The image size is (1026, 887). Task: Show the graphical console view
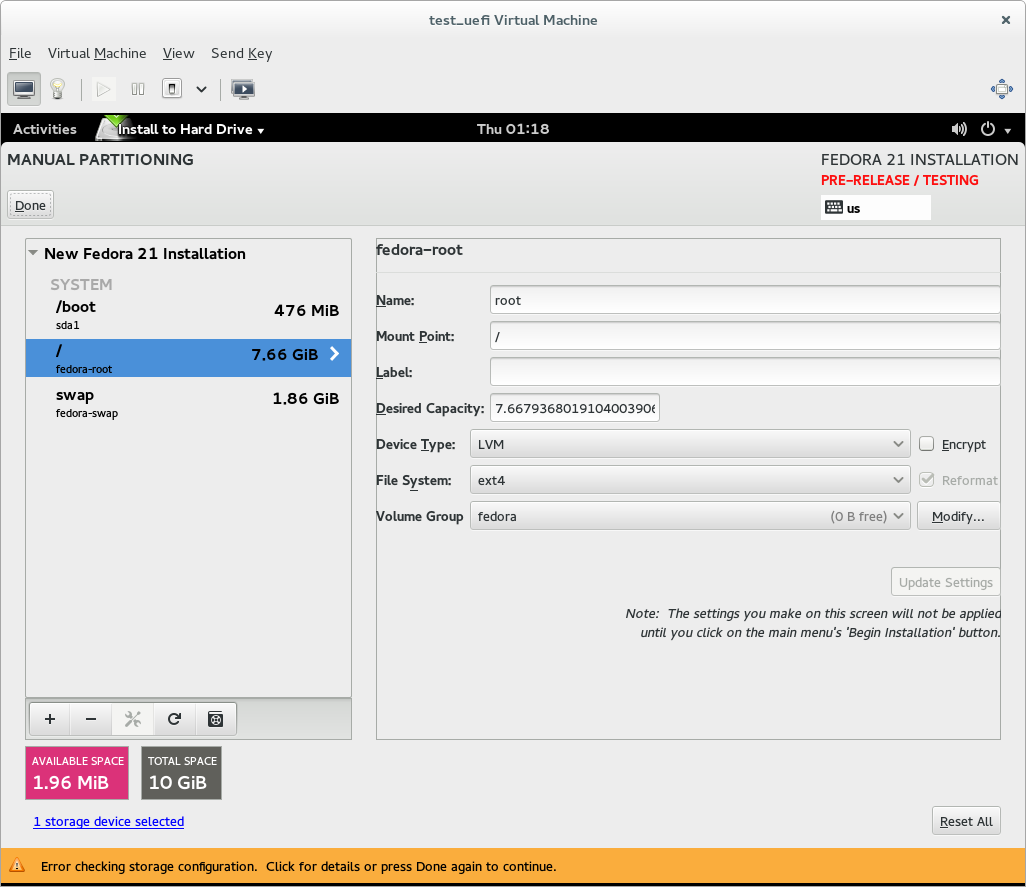tap(24, 89)
